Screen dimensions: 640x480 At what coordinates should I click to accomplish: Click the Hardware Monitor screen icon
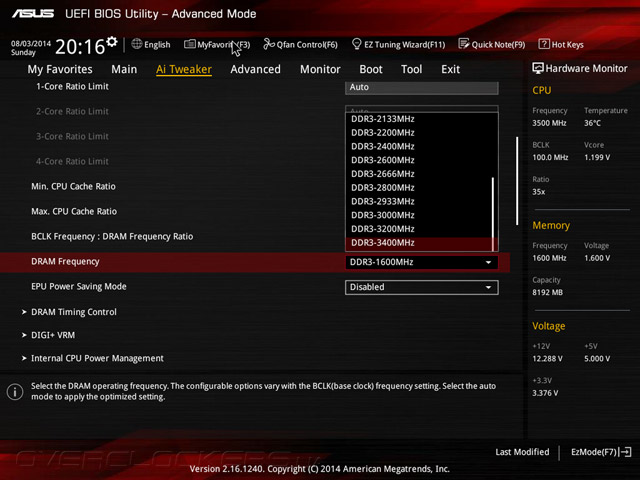(538, 68)
